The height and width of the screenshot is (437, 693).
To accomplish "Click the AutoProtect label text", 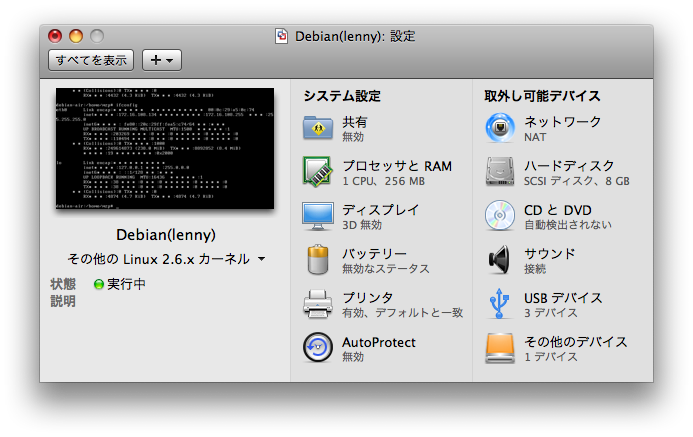I will [379, 342].
